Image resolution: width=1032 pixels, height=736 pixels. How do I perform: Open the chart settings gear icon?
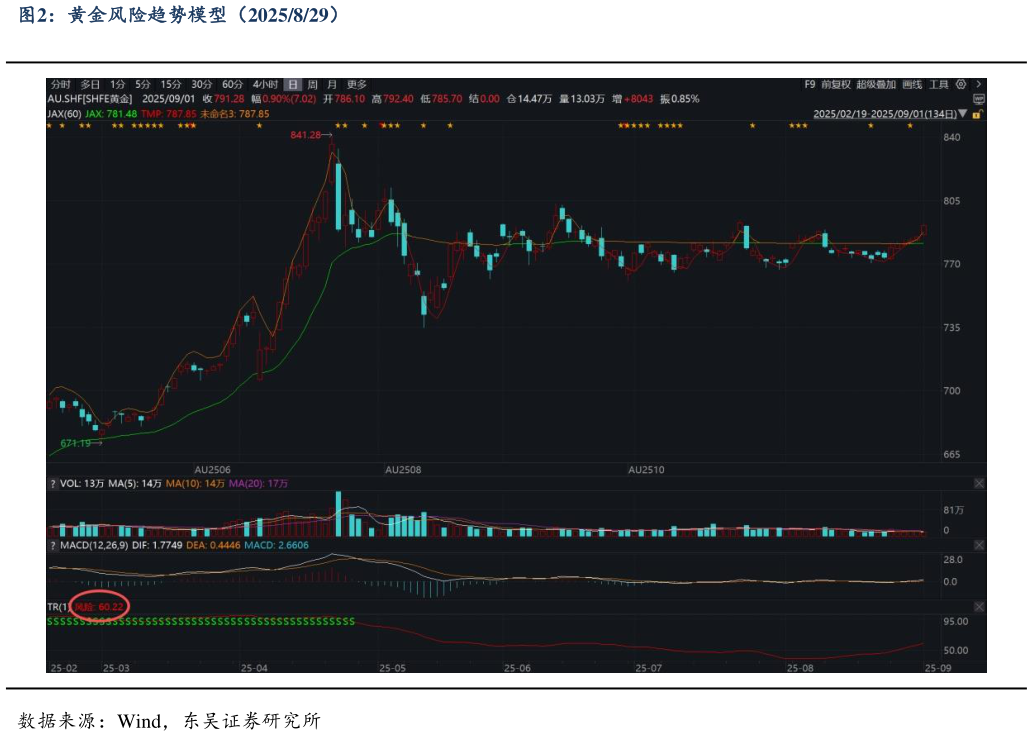click(x=961, y=85)
